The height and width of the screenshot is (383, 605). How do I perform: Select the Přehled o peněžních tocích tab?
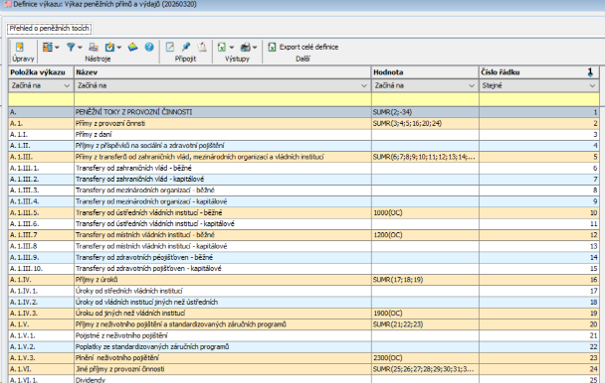point(49,29)
